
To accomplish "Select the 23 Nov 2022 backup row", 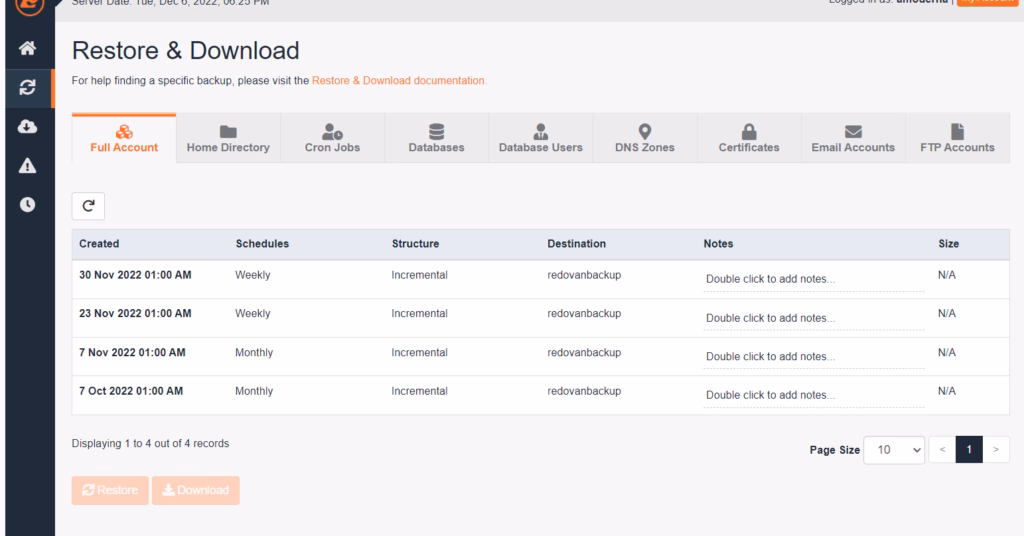I will point(541,318).
